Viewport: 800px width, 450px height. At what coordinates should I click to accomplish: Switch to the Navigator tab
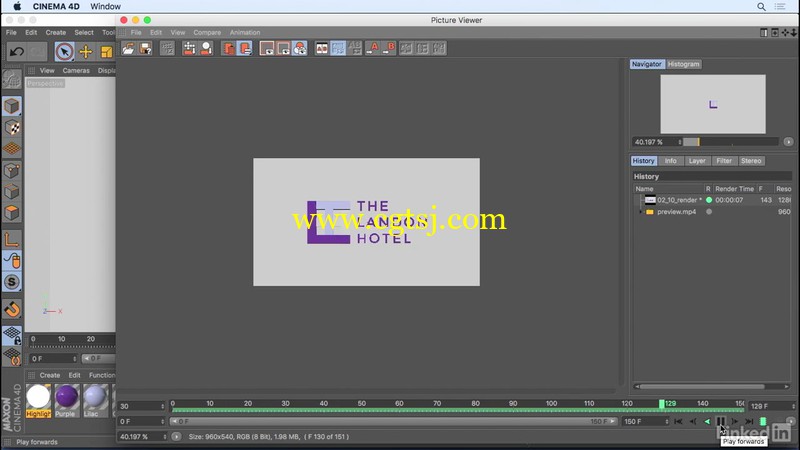(646, 64)
